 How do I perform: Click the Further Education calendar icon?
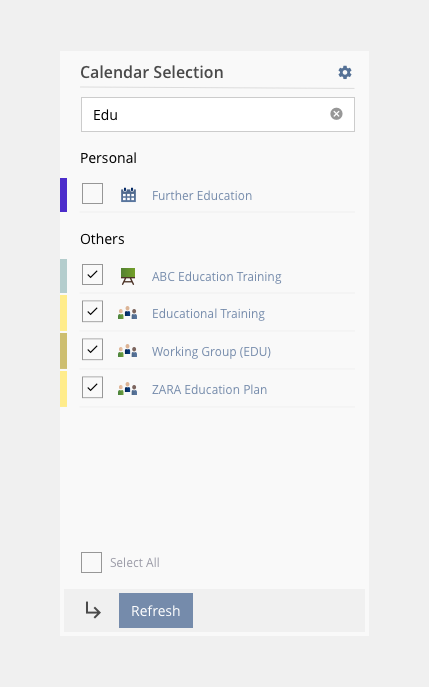point(128,195)
